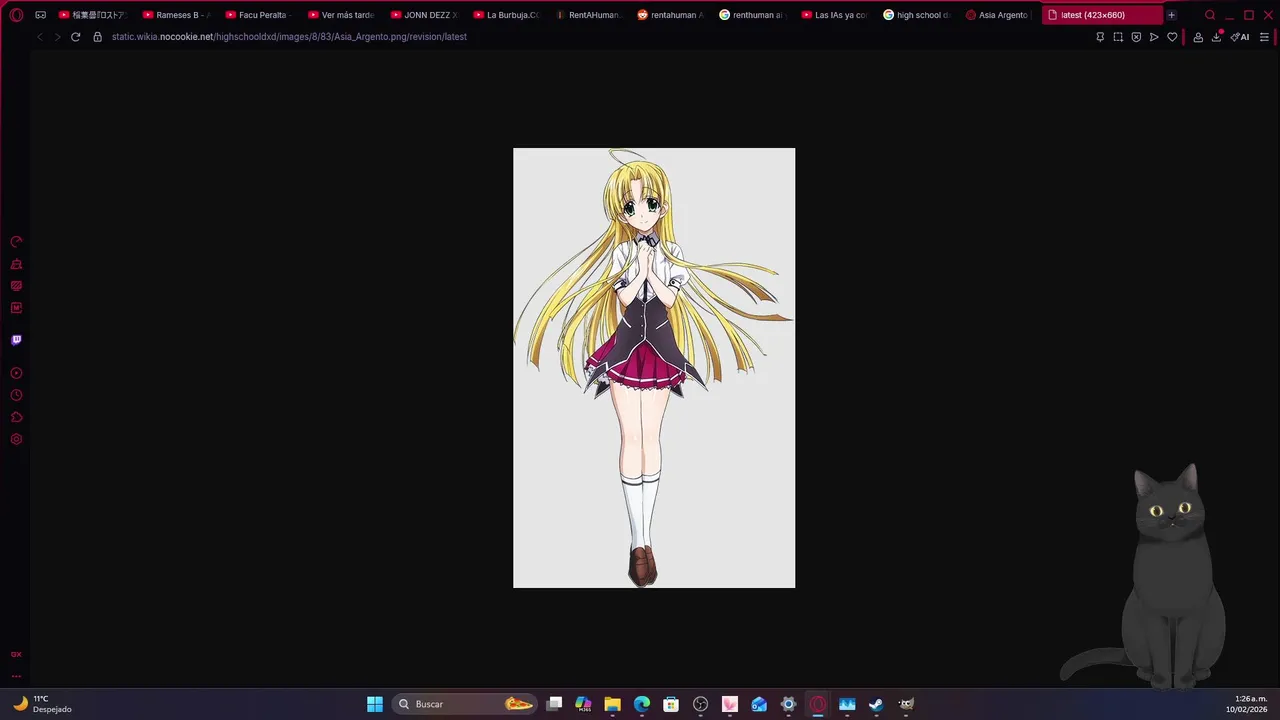Open sidebar setup three-dots menu
This screenshot has height=720, width=1280.
click(x=16, y=676)
